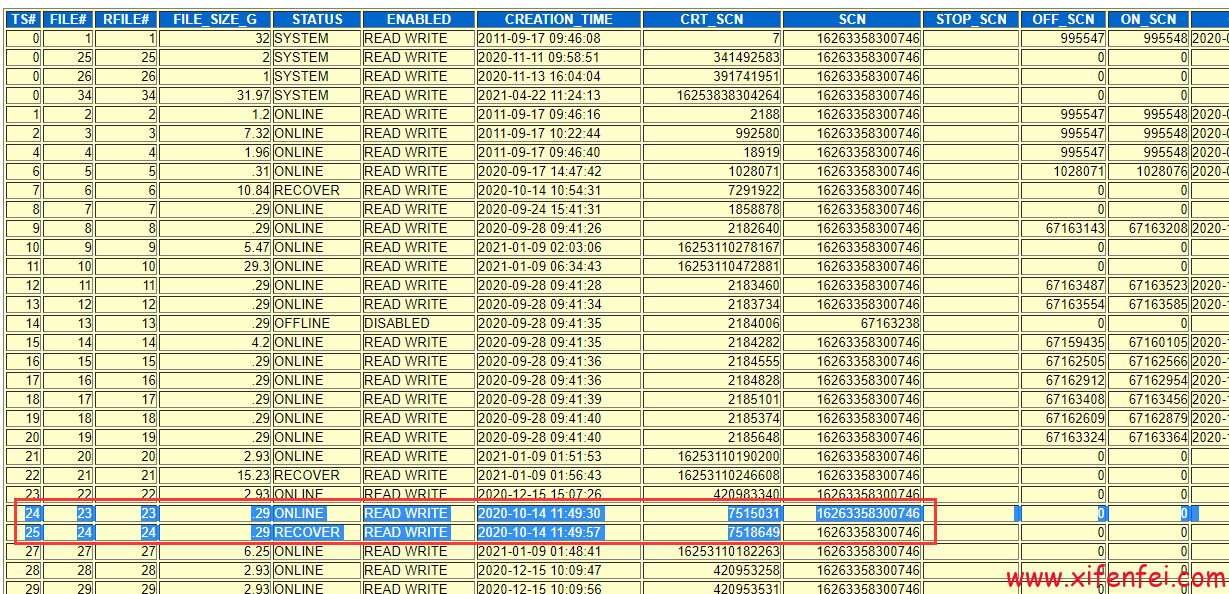Select highlighted CRT_SCN value 7518649
1229x594 pixels.
click(x=753, y=532)
